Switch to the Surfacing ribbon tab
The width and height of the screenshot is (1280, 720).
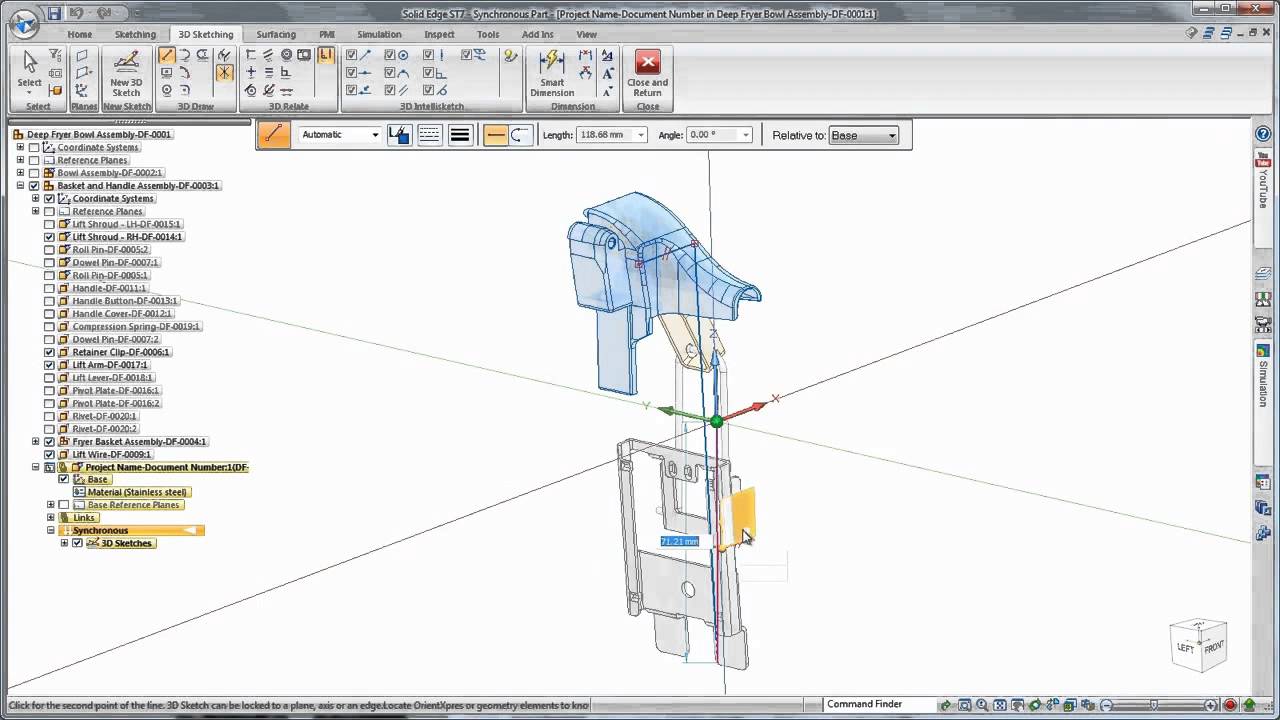coord(276,34)
